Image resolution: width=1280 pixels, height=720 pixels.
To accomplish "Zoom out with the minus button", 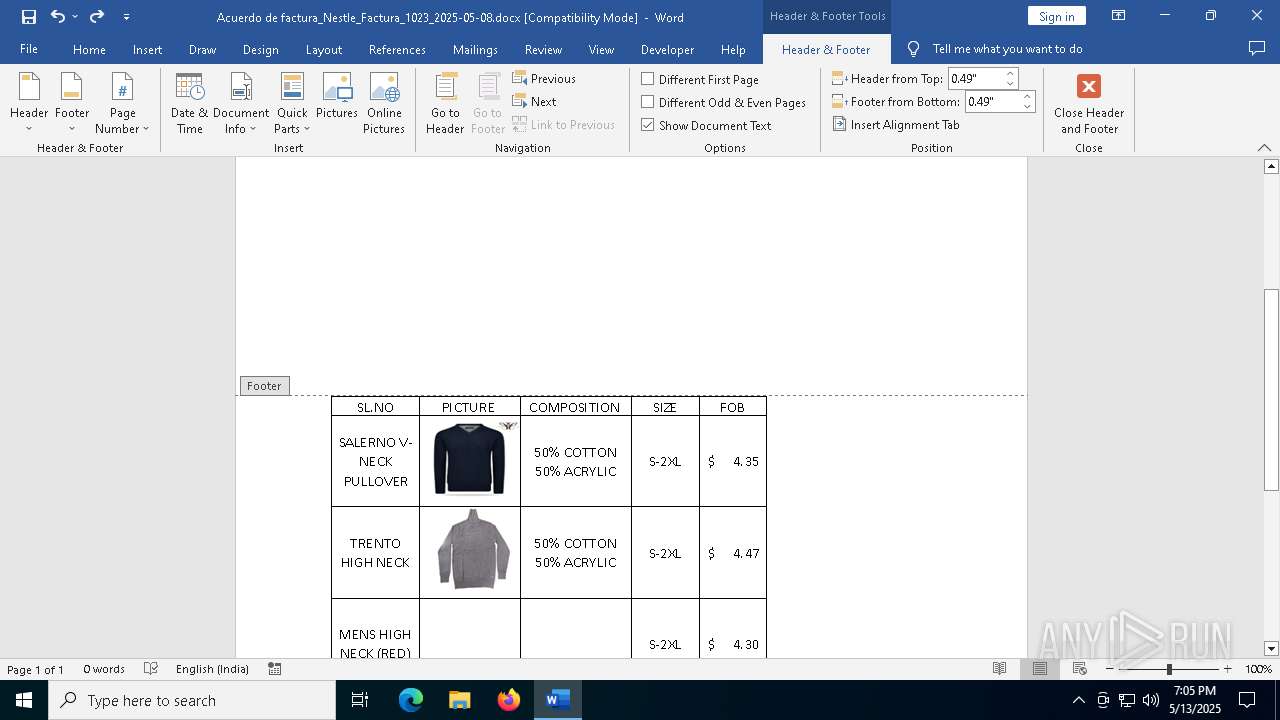I will [1110, 669].
